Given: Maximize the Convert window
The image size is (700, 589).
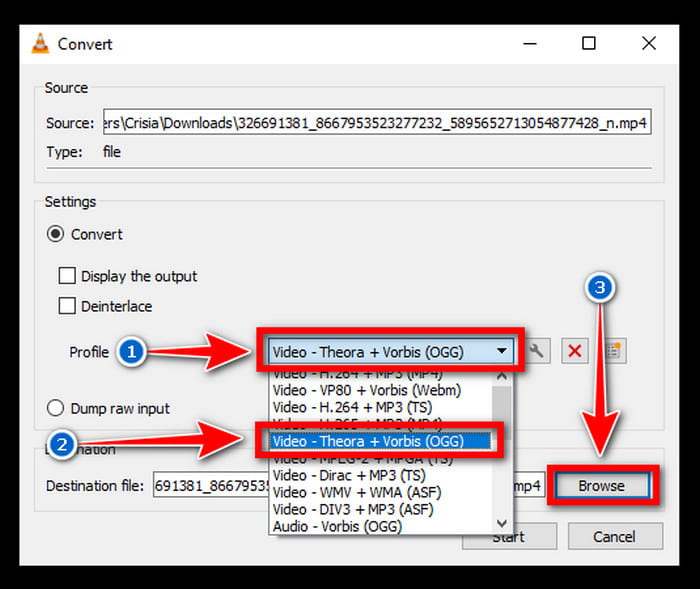Looking at the screenshot, I should 589,44.
